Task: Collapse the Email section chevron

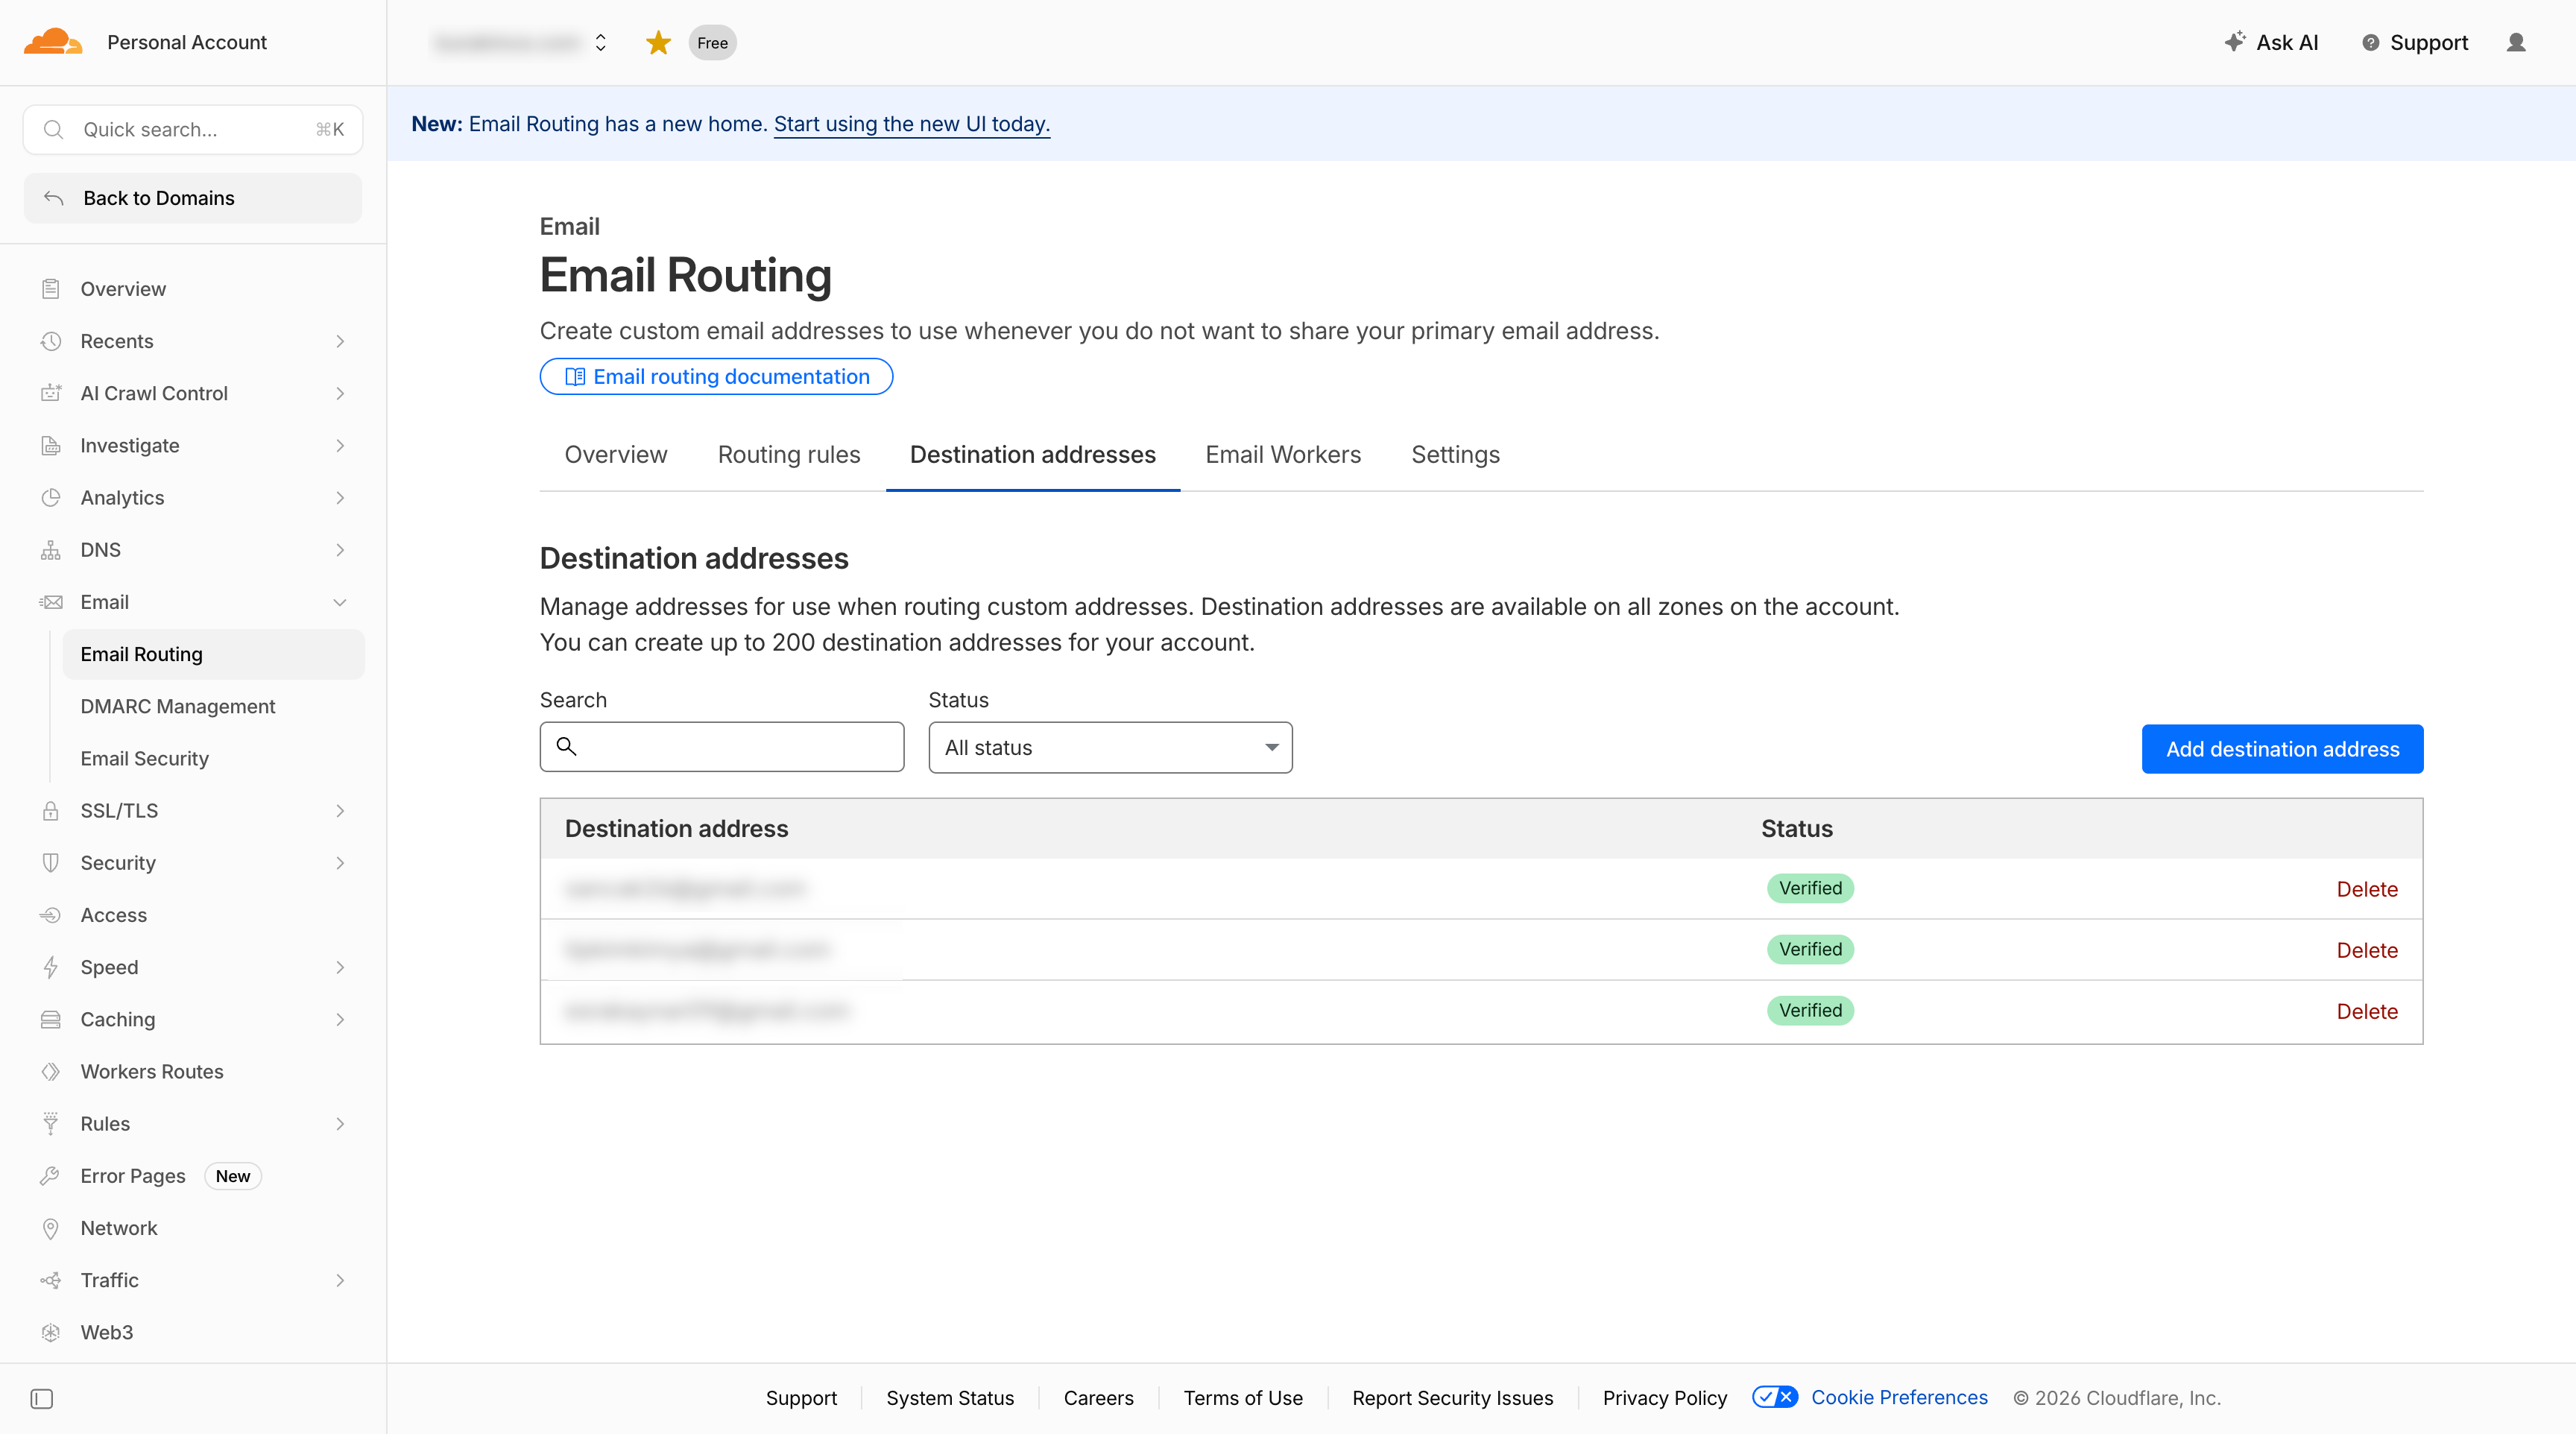Action: 340,602
